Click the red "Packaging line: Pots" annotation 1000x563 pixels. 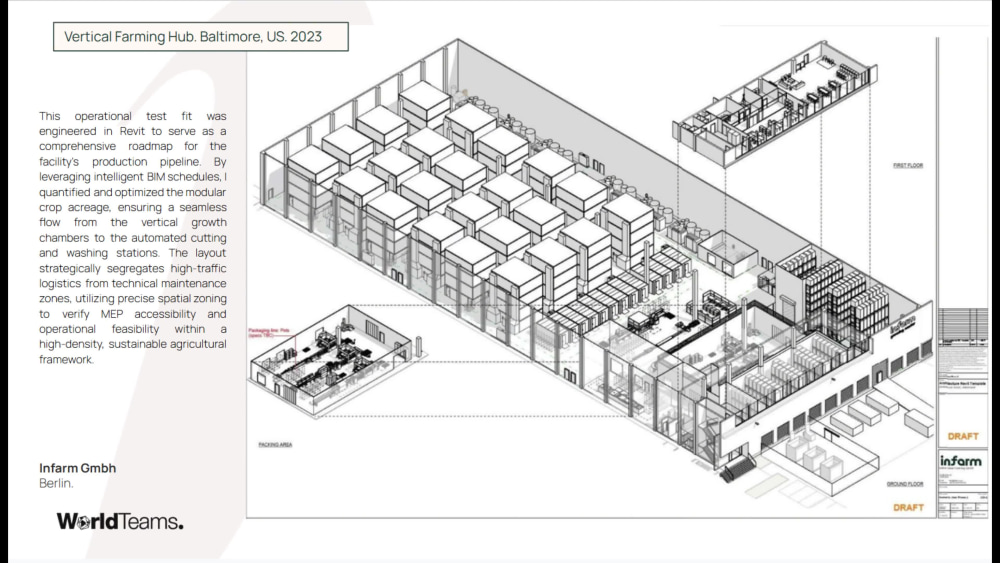pyautogui.click(x=268, y=333)
